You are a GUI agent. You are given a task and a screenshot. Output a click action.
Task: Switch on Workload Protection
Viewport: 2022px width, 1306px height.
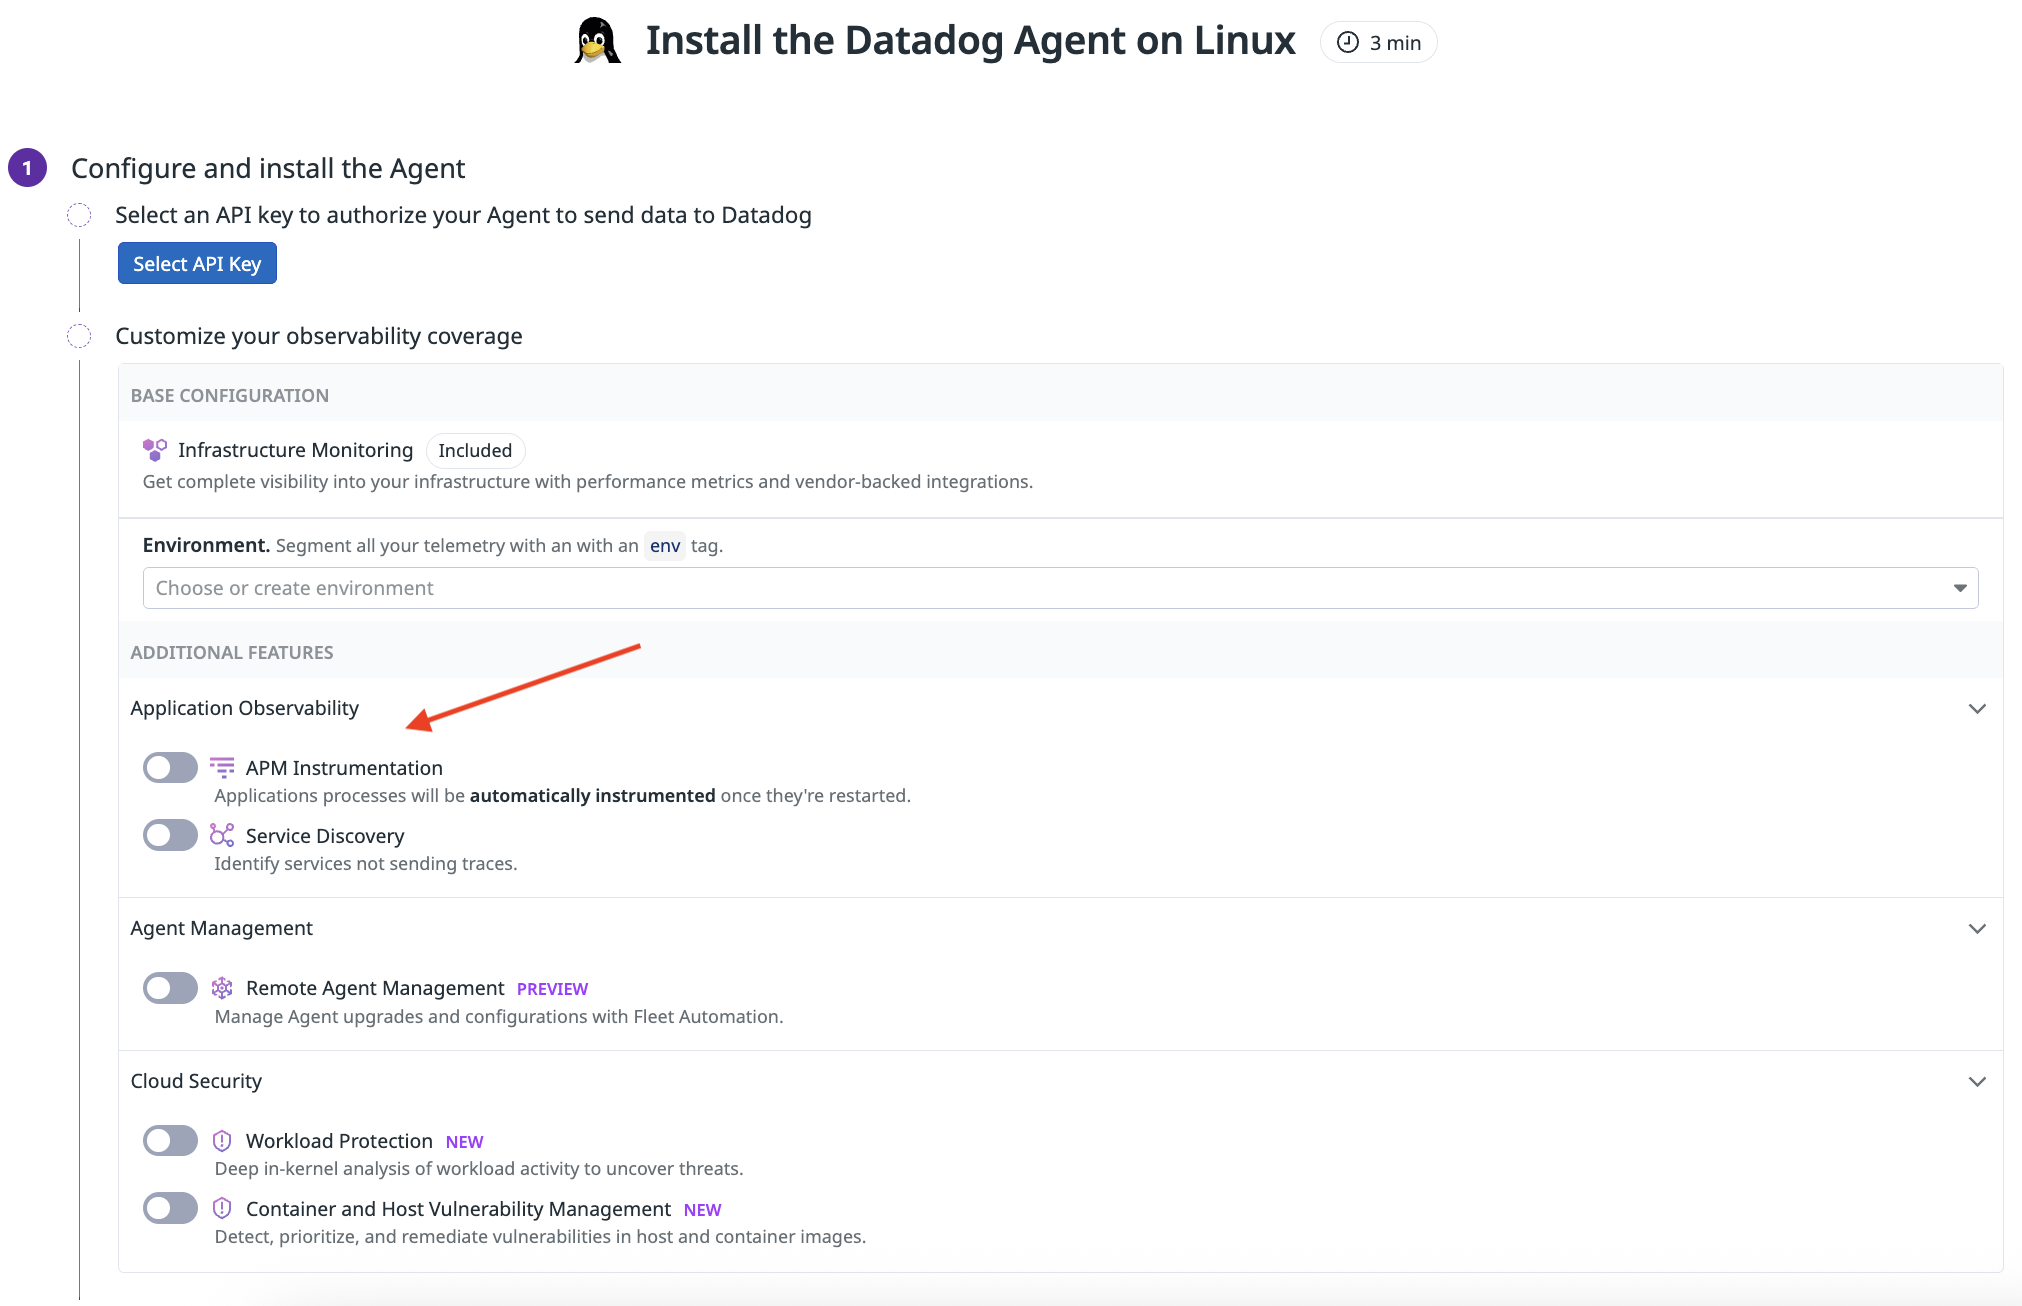click(170, 1141)
